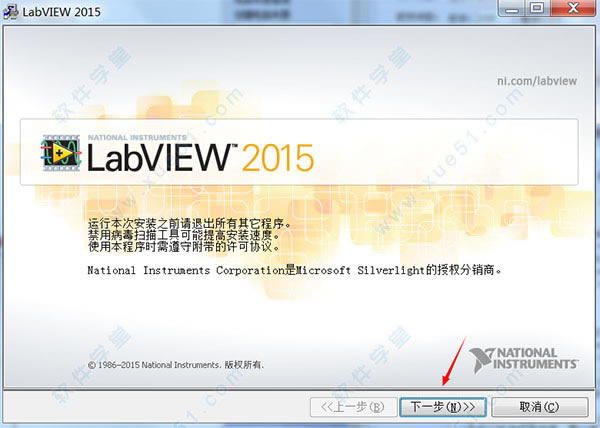Maximize the LabVIEW 2015 installer window
This screenshot has width=600, height=428.
(538, 8)
